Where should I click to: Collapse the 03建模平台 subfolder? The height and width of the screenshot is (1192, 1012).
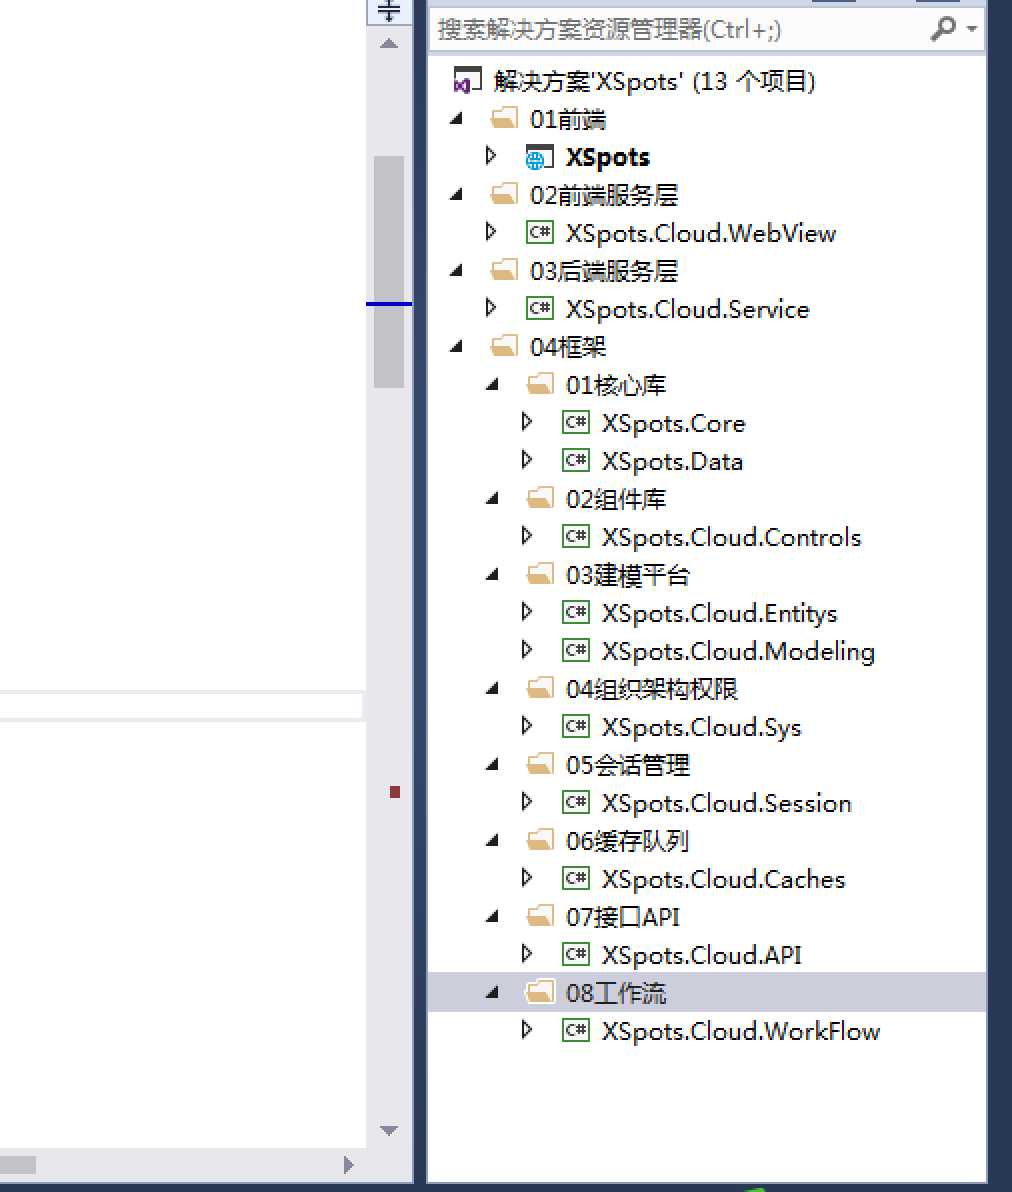click(492, 575)
